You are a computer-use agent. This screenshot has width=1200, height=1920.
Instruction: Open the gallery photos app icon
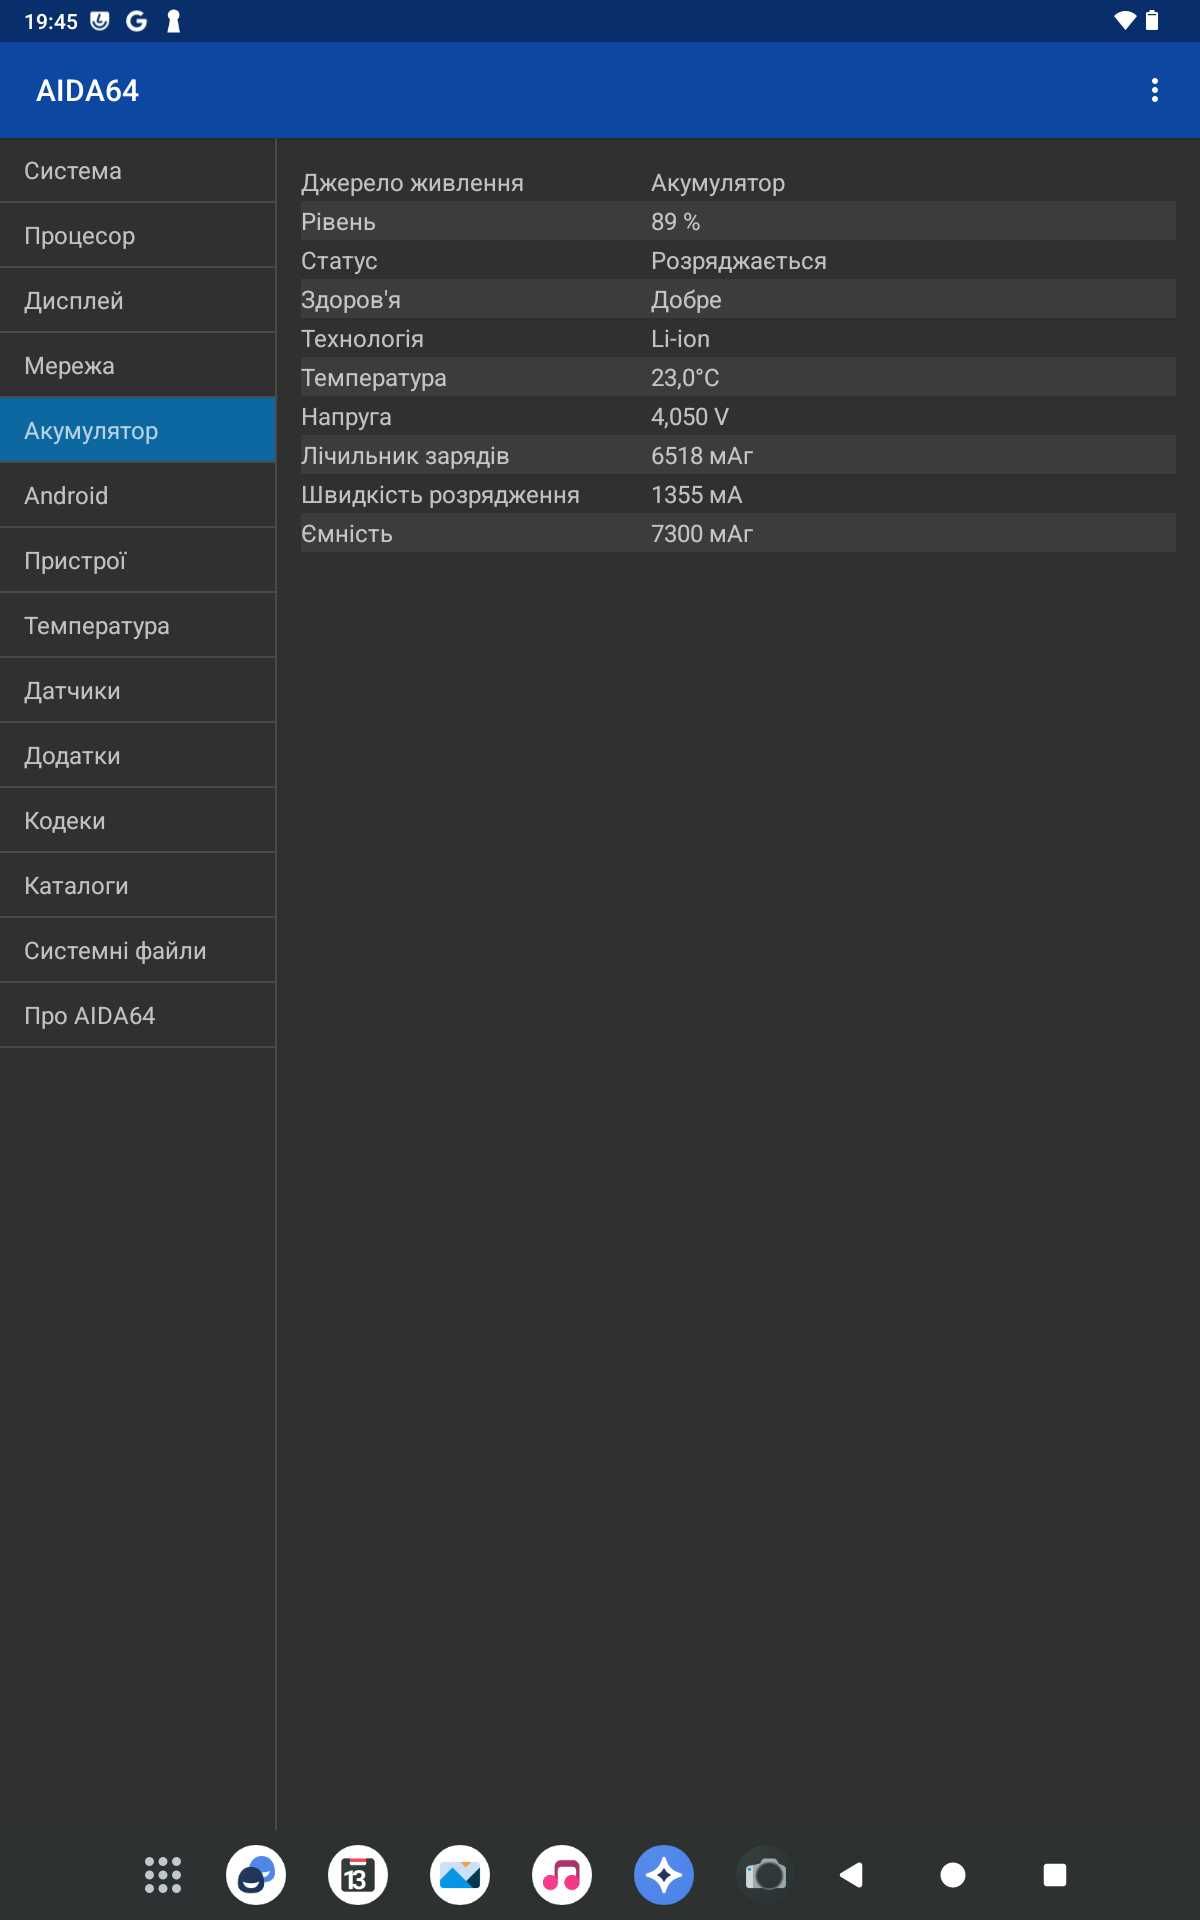460,1875
